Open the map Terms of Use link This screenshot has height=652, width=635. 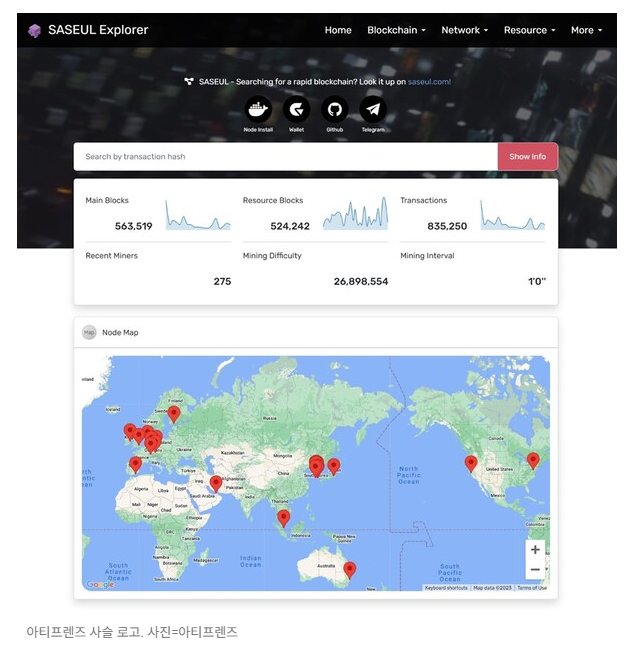[x=532, y=588]
